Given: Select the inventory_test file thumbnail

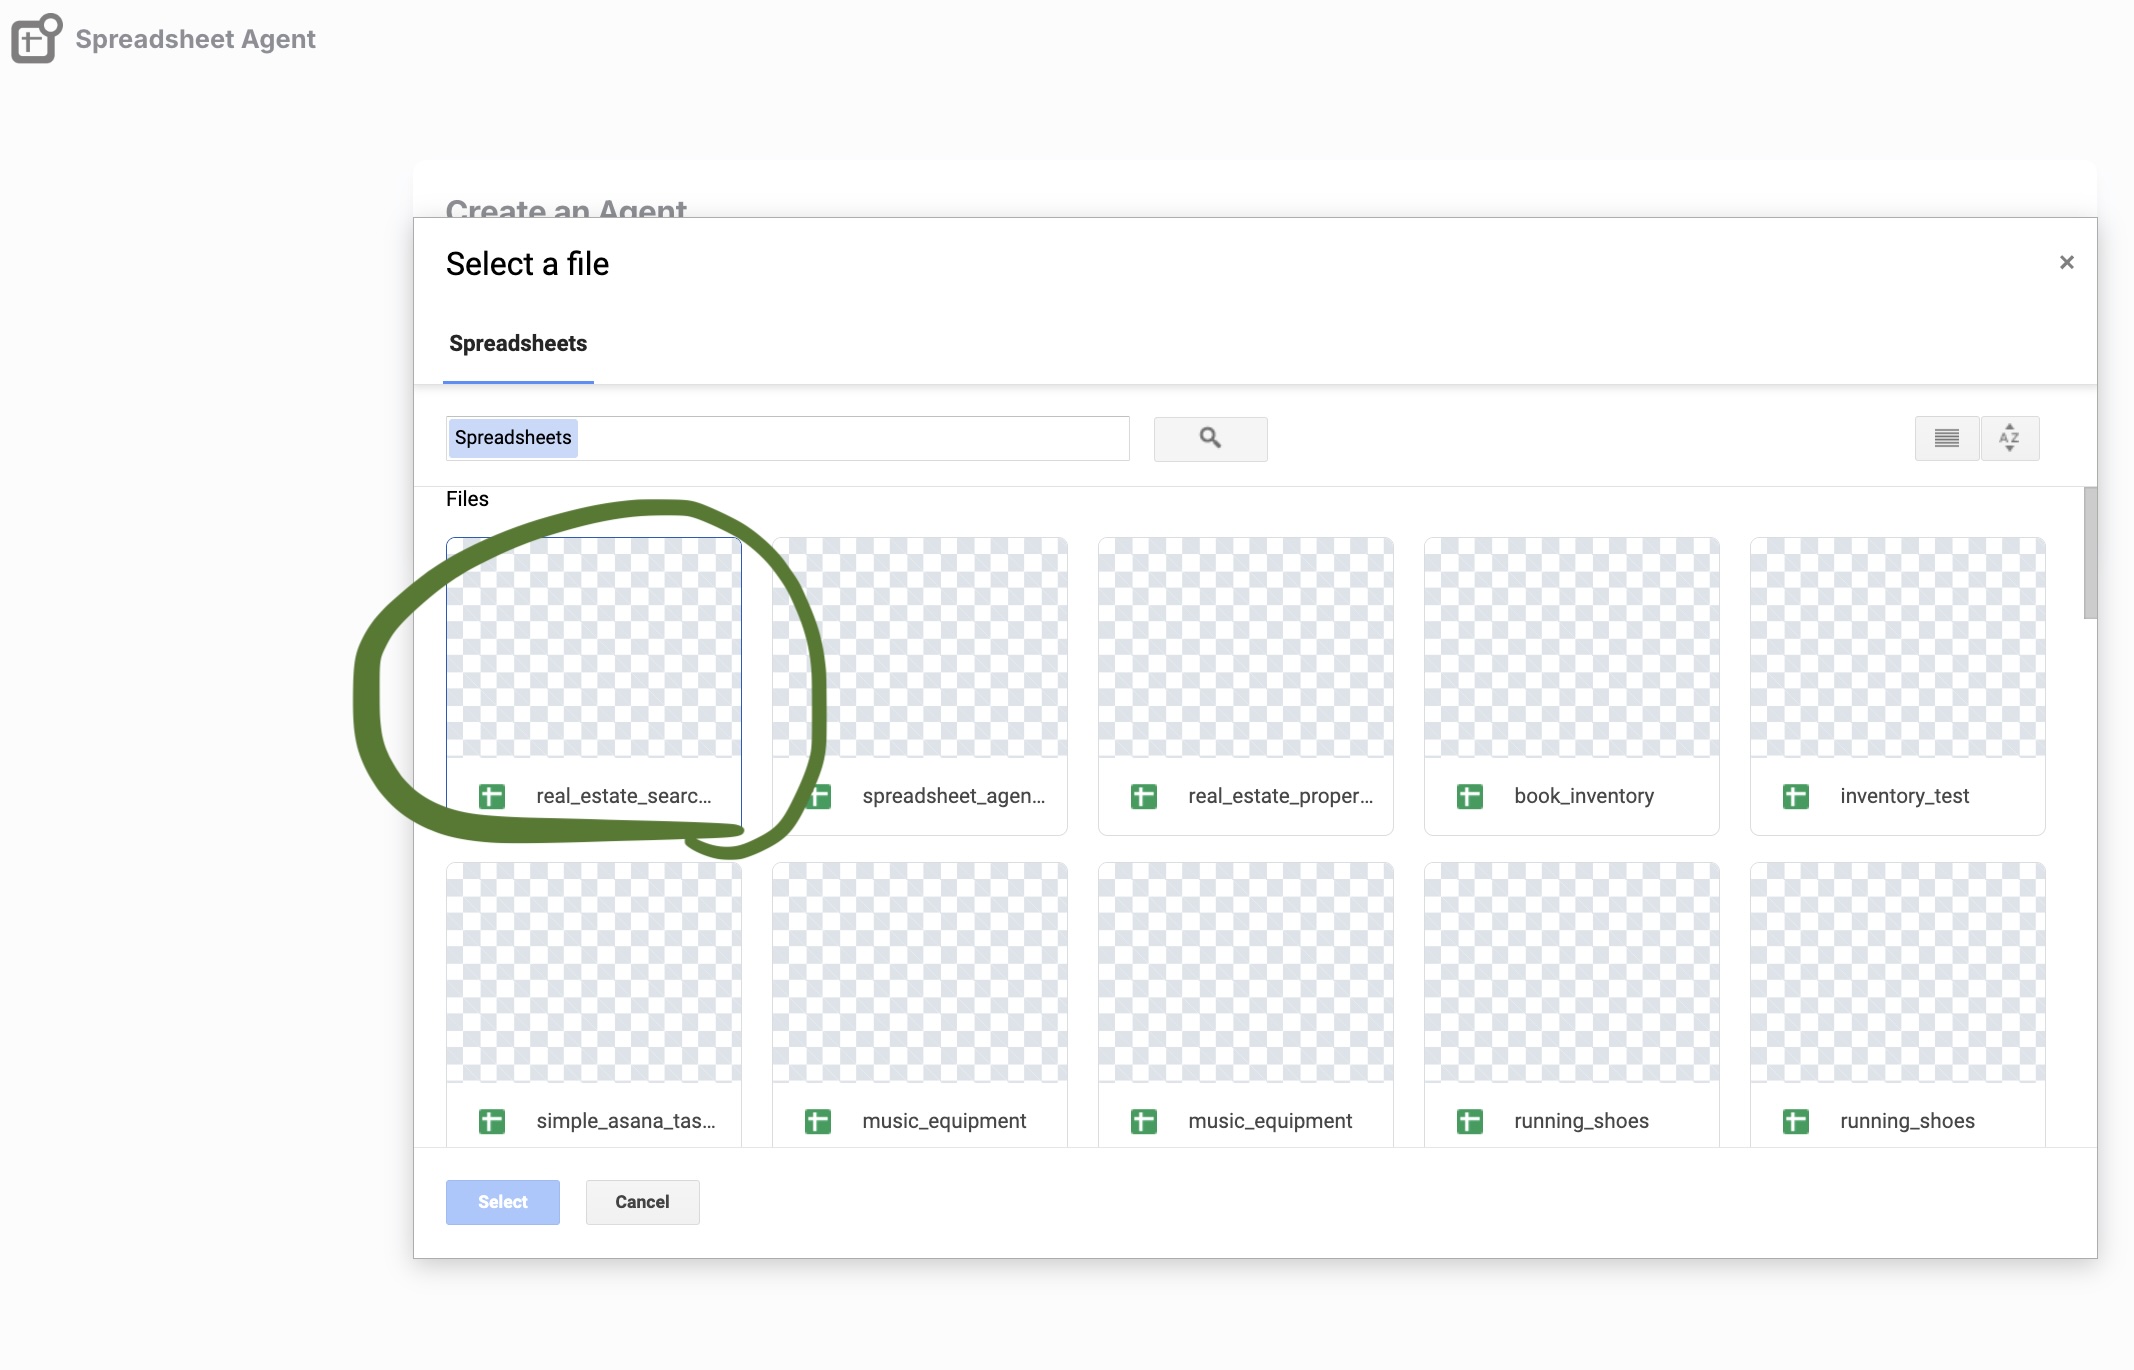Looking at the screenshot, I should pos(1898,648).
